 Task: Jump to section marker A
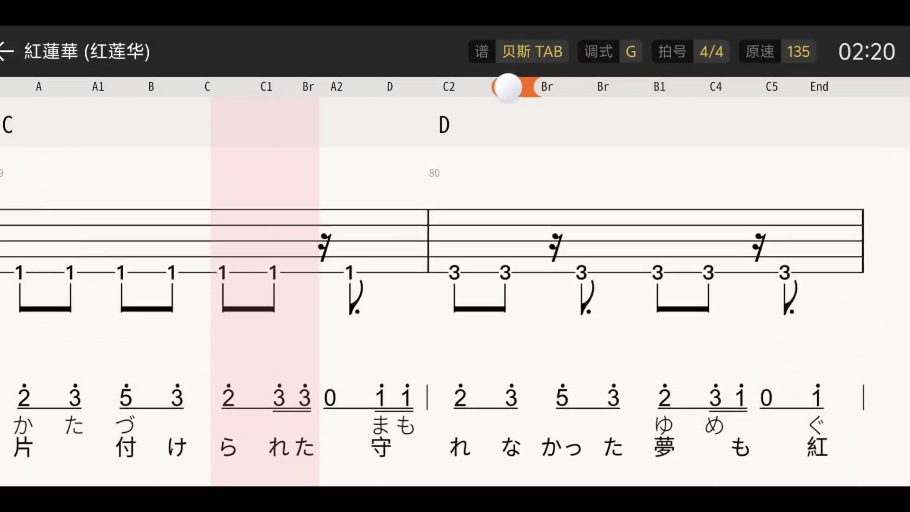39,87
